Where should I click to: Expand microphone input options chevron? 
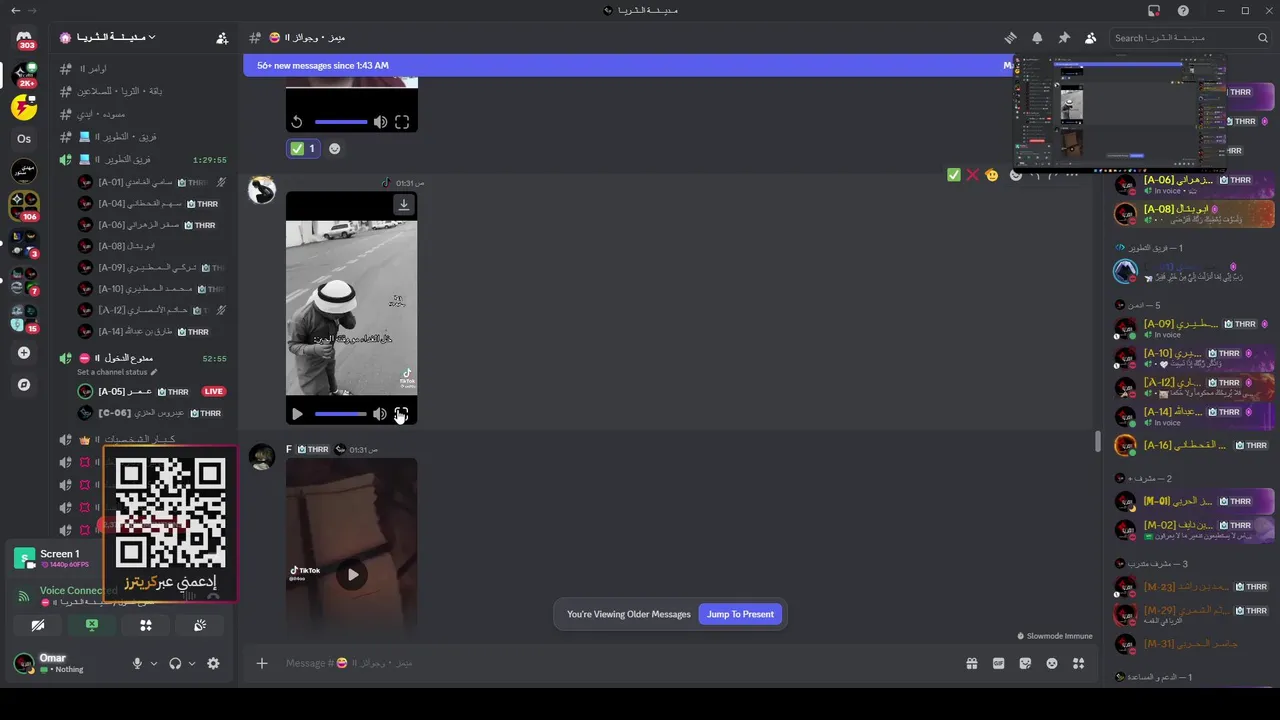(x=154, y=663)
